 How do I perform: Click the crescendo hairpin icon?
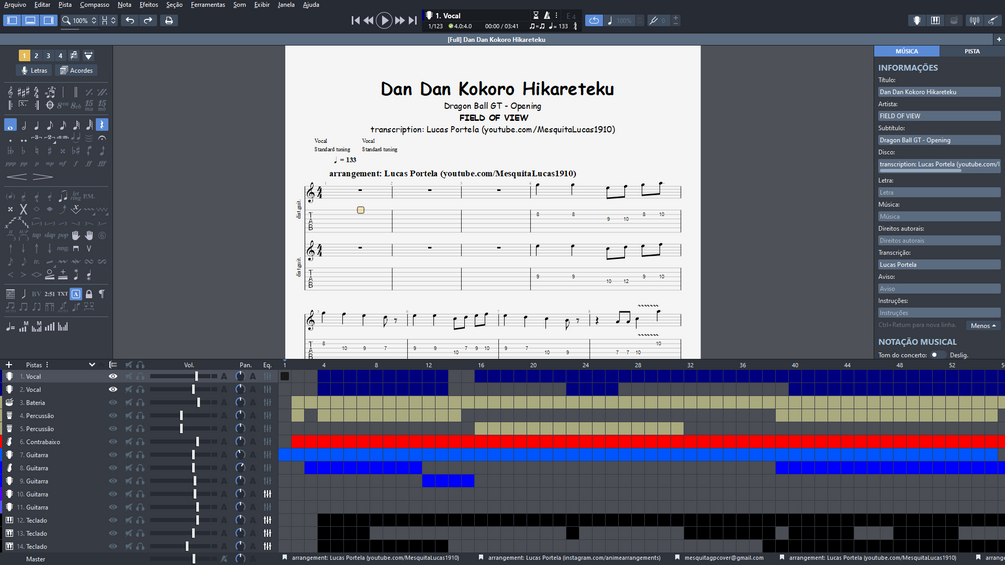point(17,177)
